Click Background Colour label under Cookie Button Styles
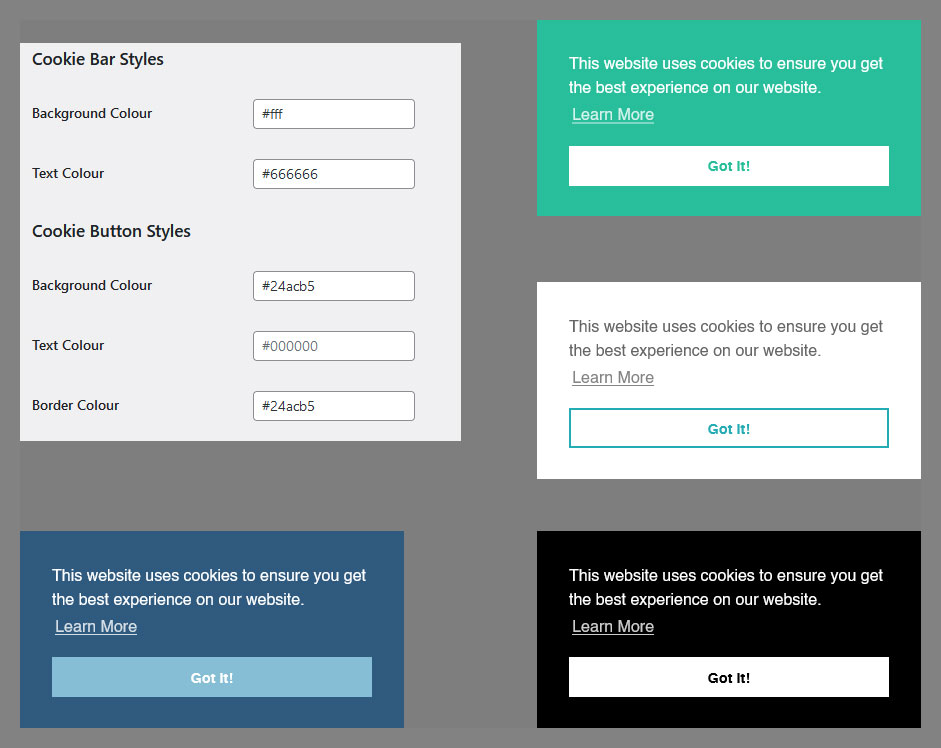 (x=92, y=285)
